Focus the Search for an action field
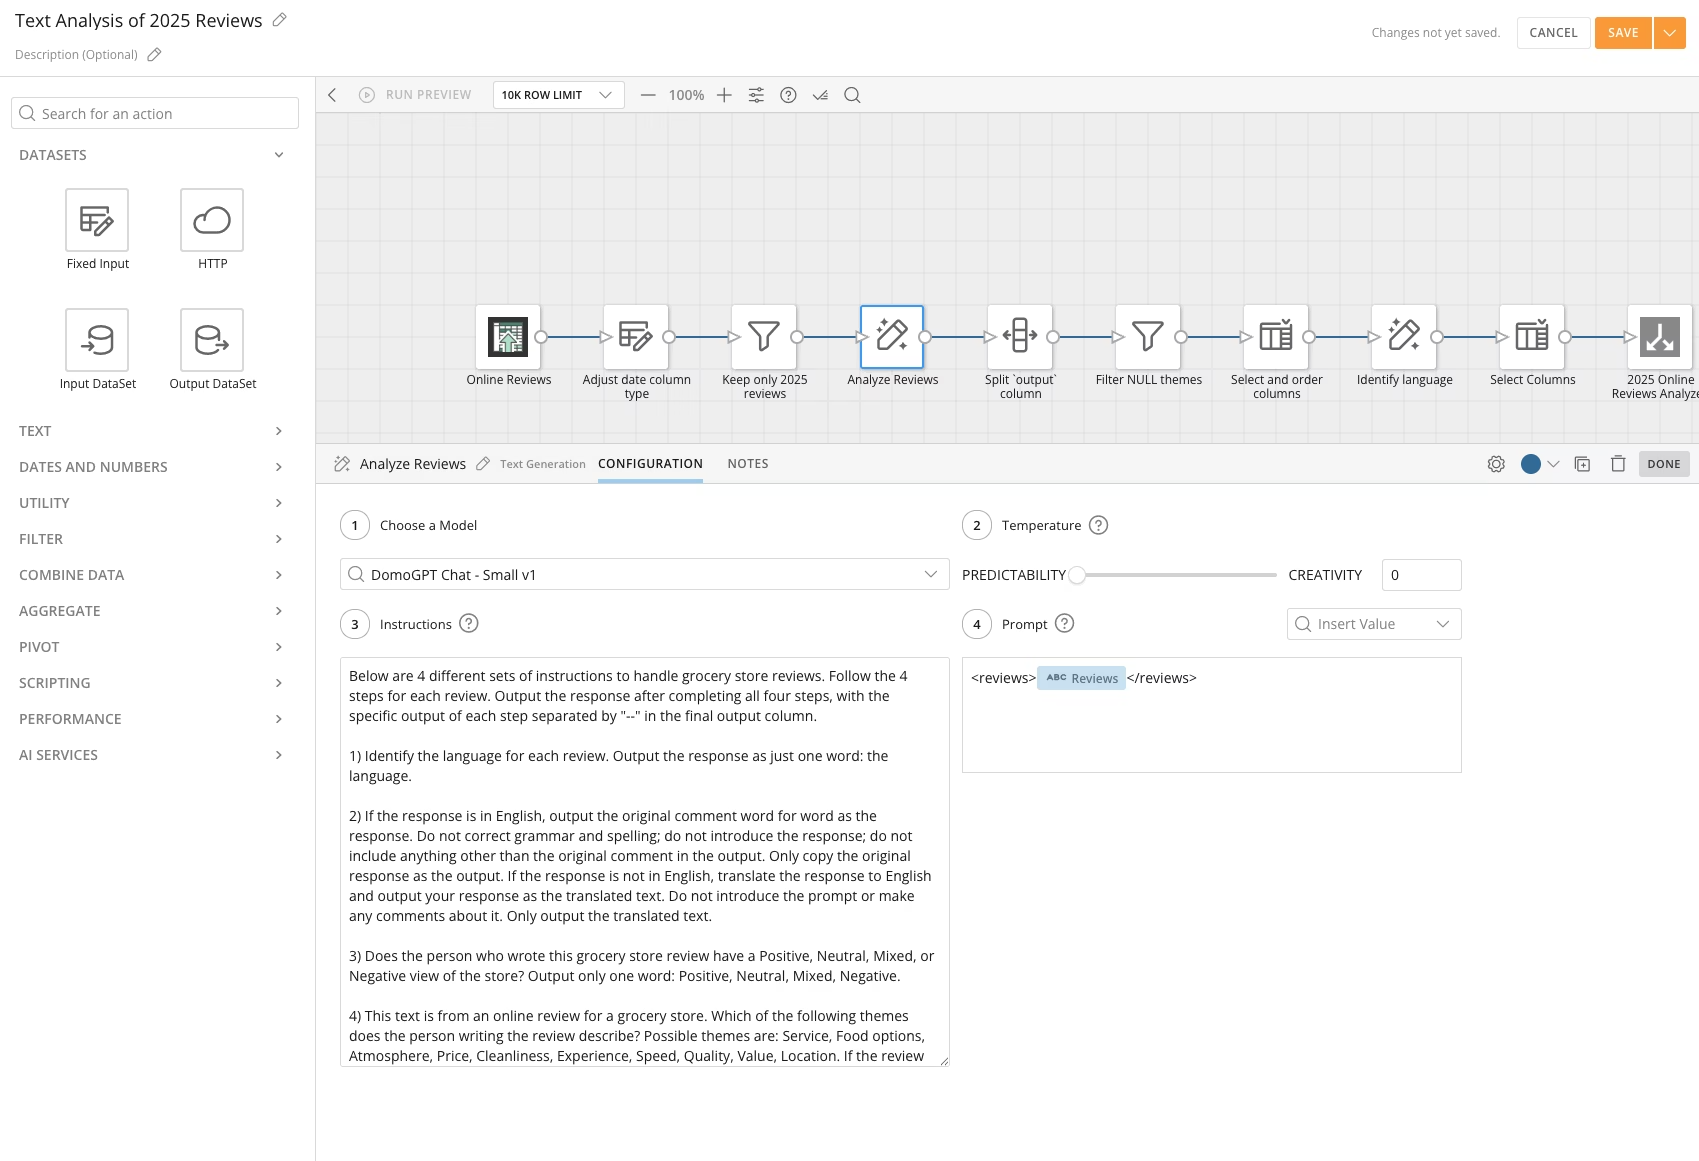 [x=155, y=113]
